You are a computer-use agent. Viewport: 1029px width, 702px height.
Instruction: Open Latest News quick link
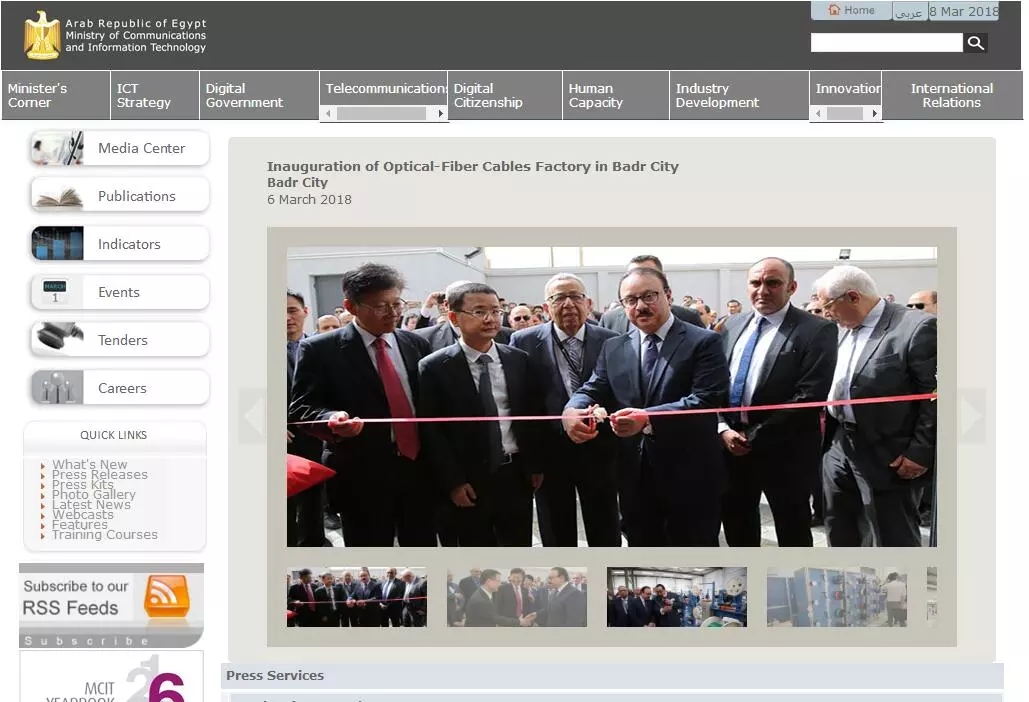pyautogui.click(x=91, y=505)
